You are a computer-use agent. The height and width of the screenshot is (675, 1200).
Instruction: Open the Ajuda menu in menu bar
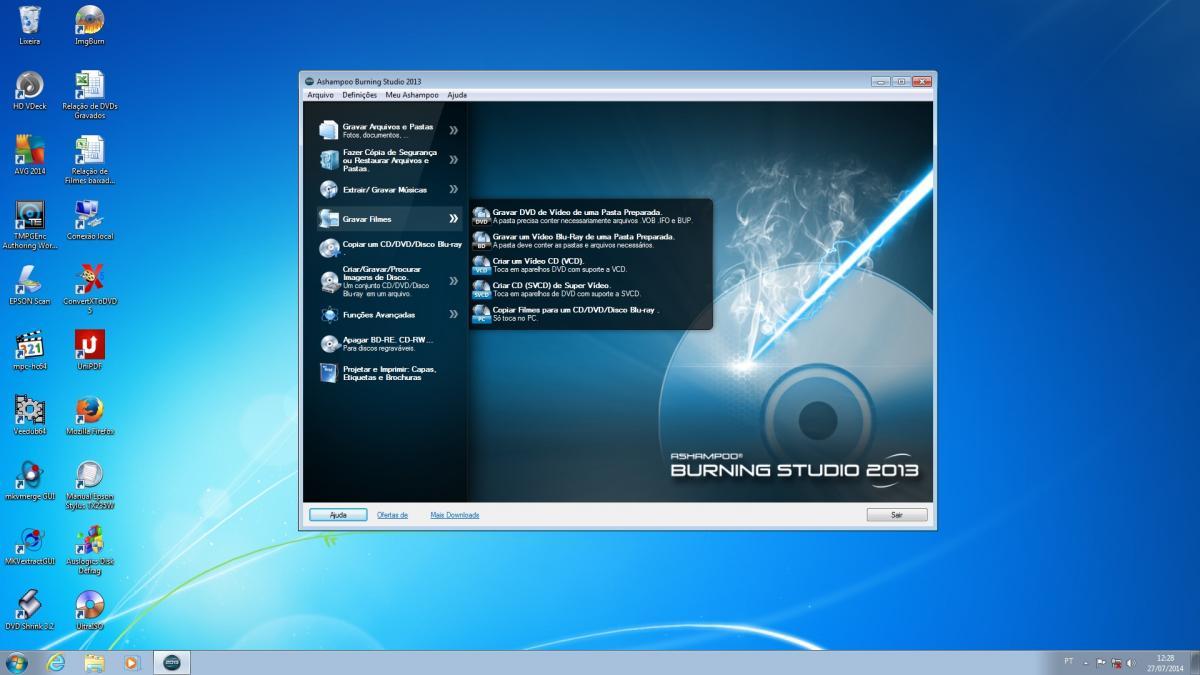click(457, 95)
